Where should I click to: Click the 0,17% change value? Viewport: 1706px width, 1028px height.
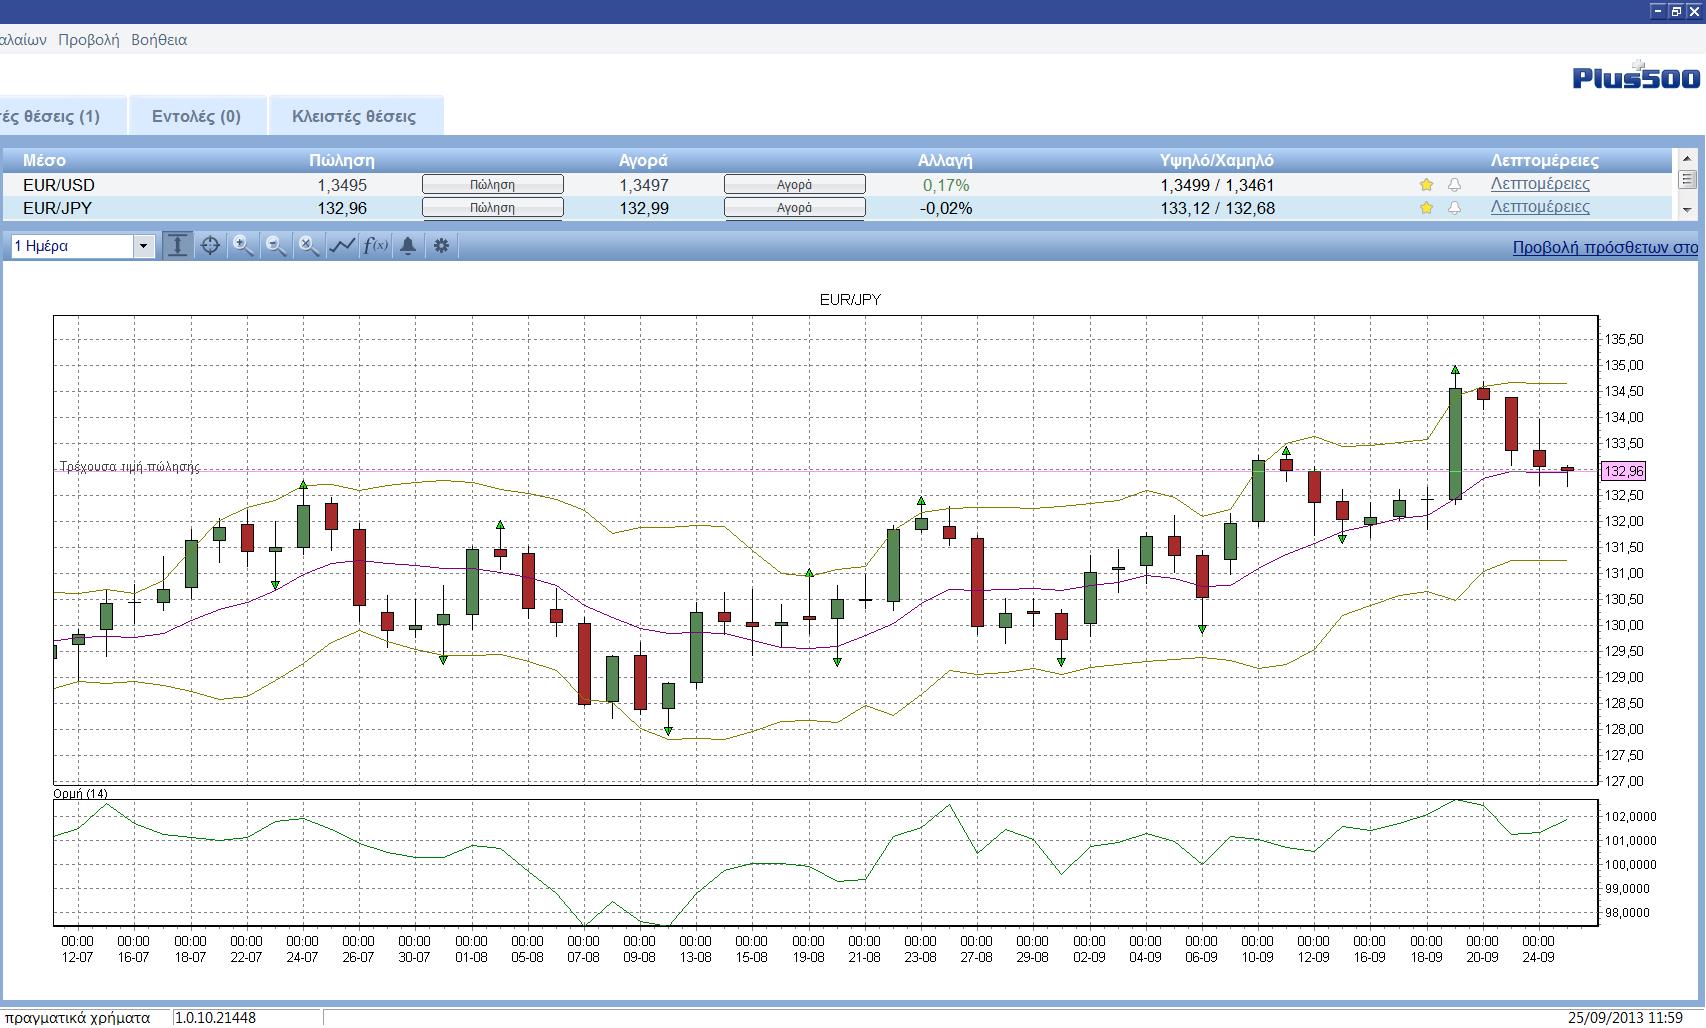(x=946, y=185)
